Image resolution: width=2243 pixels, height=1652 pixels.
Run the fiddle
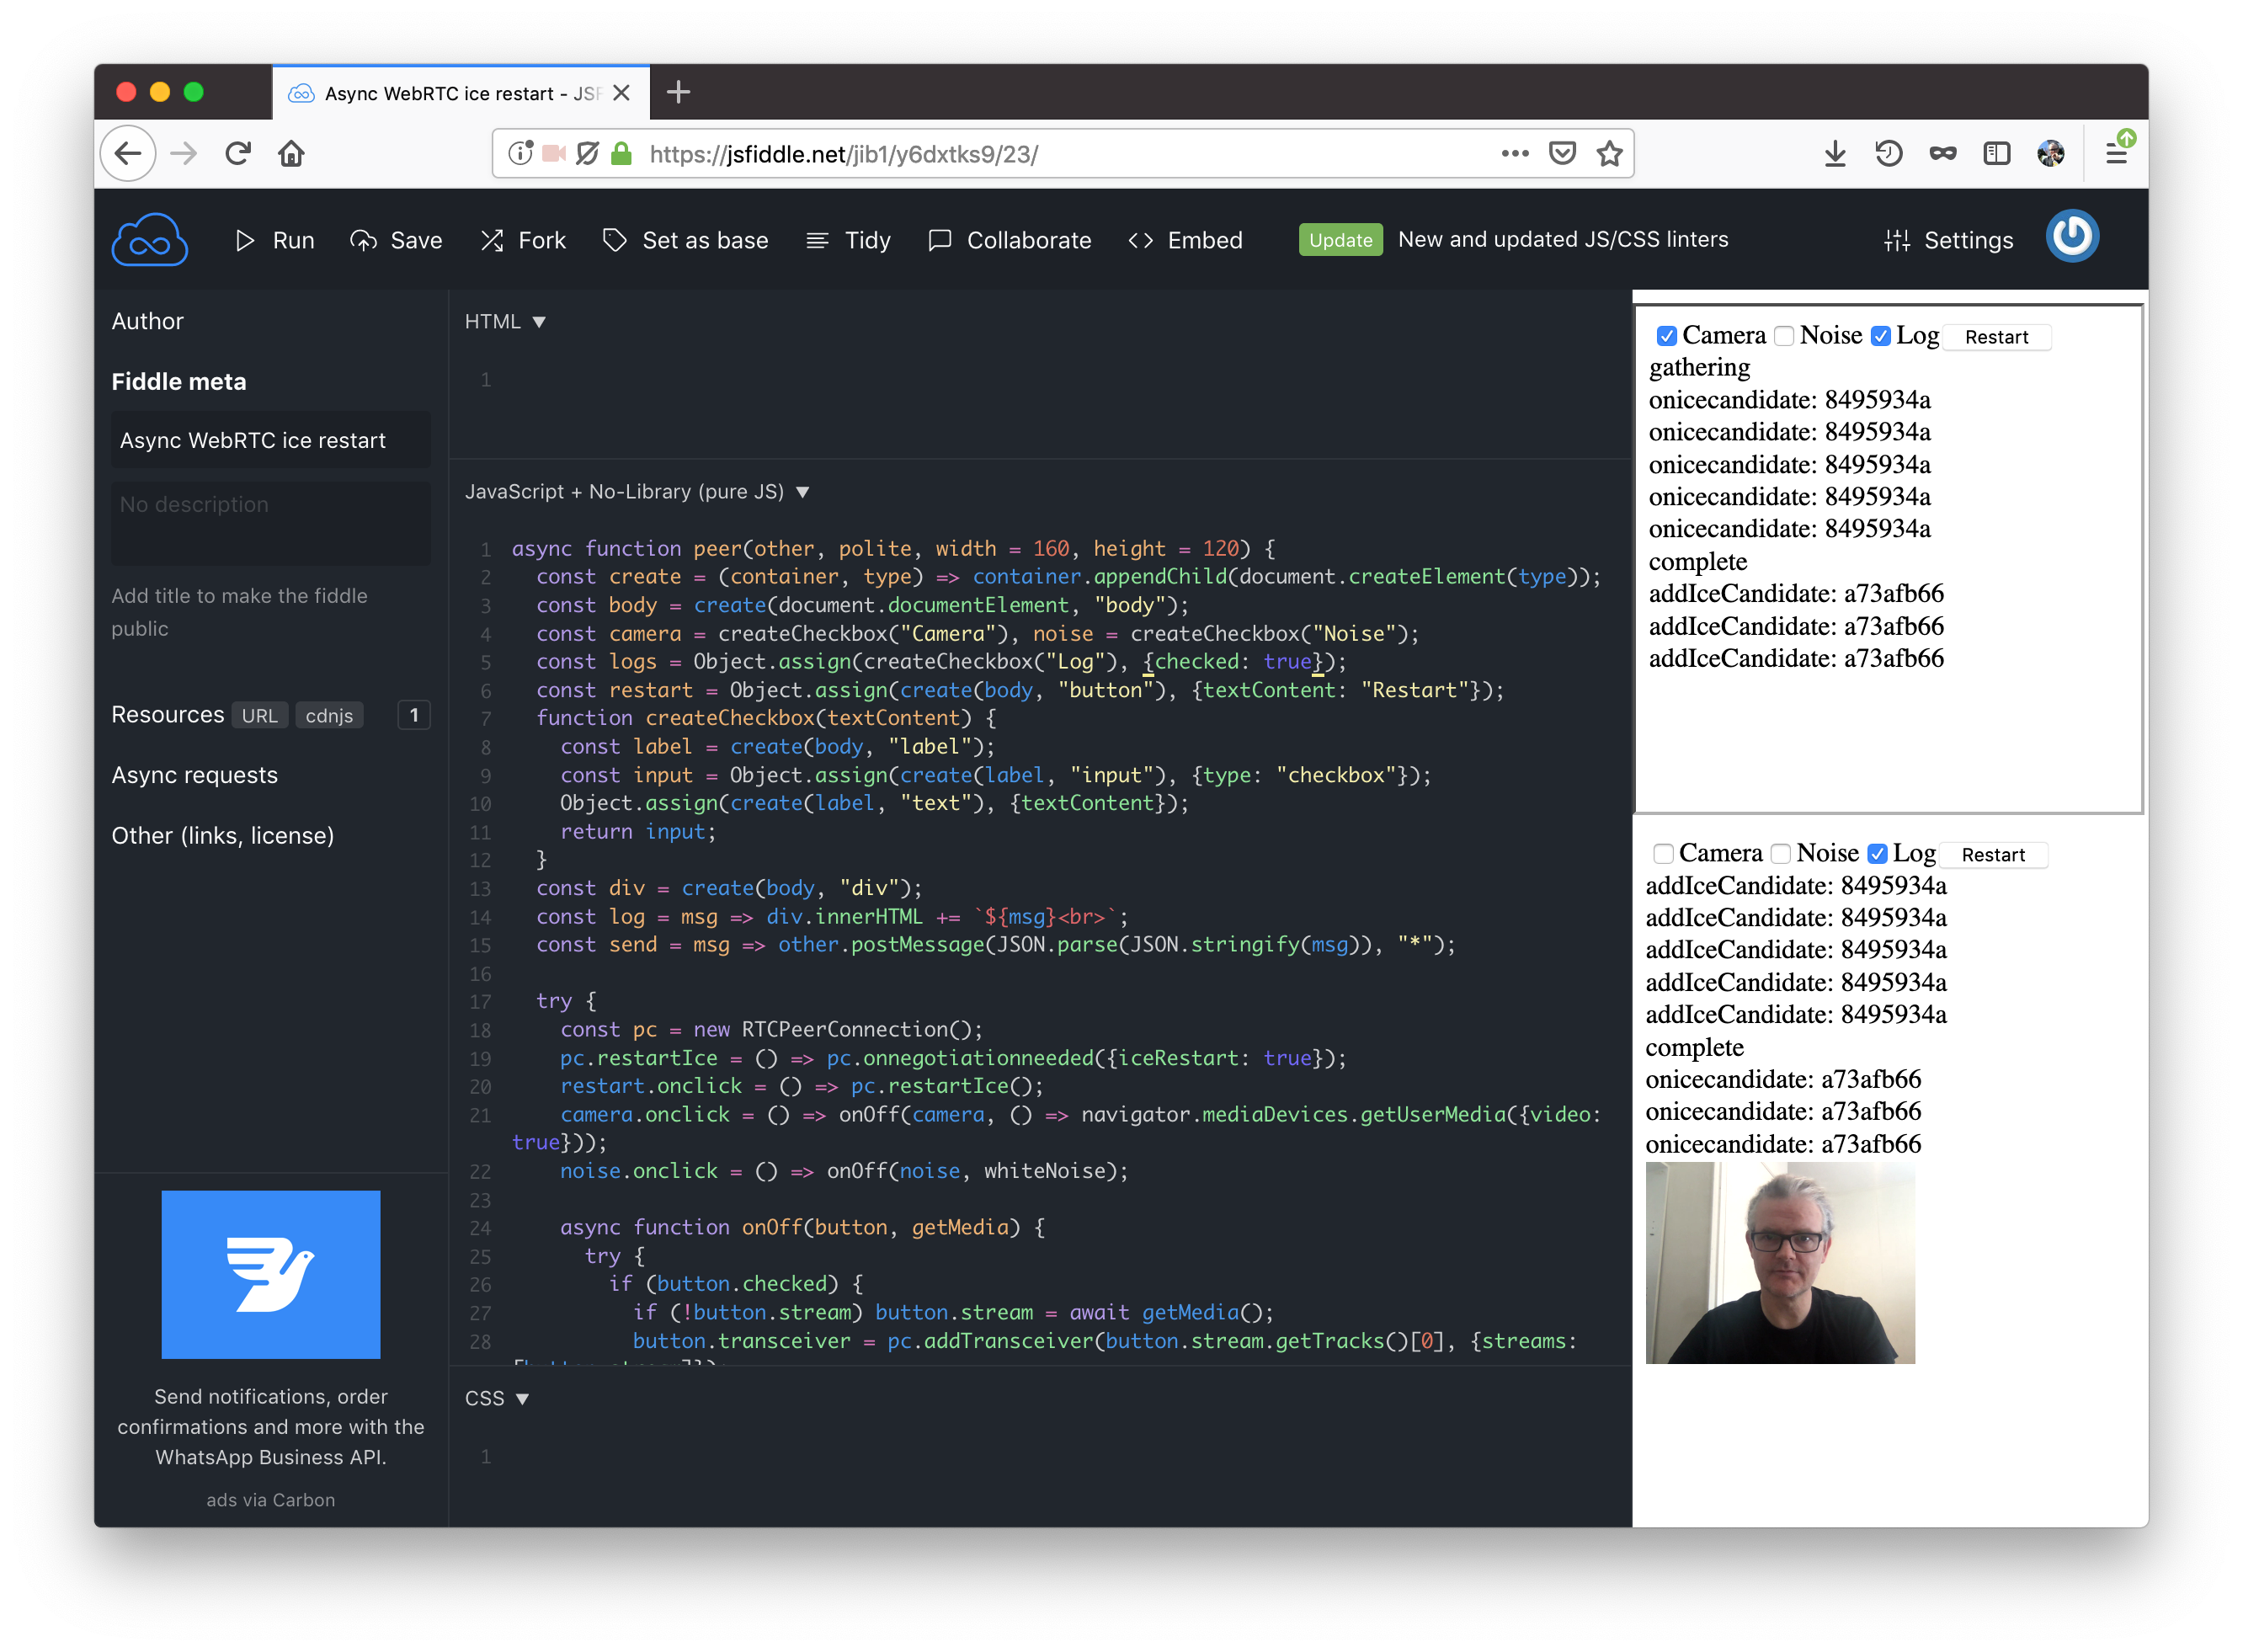pos(275,240)
